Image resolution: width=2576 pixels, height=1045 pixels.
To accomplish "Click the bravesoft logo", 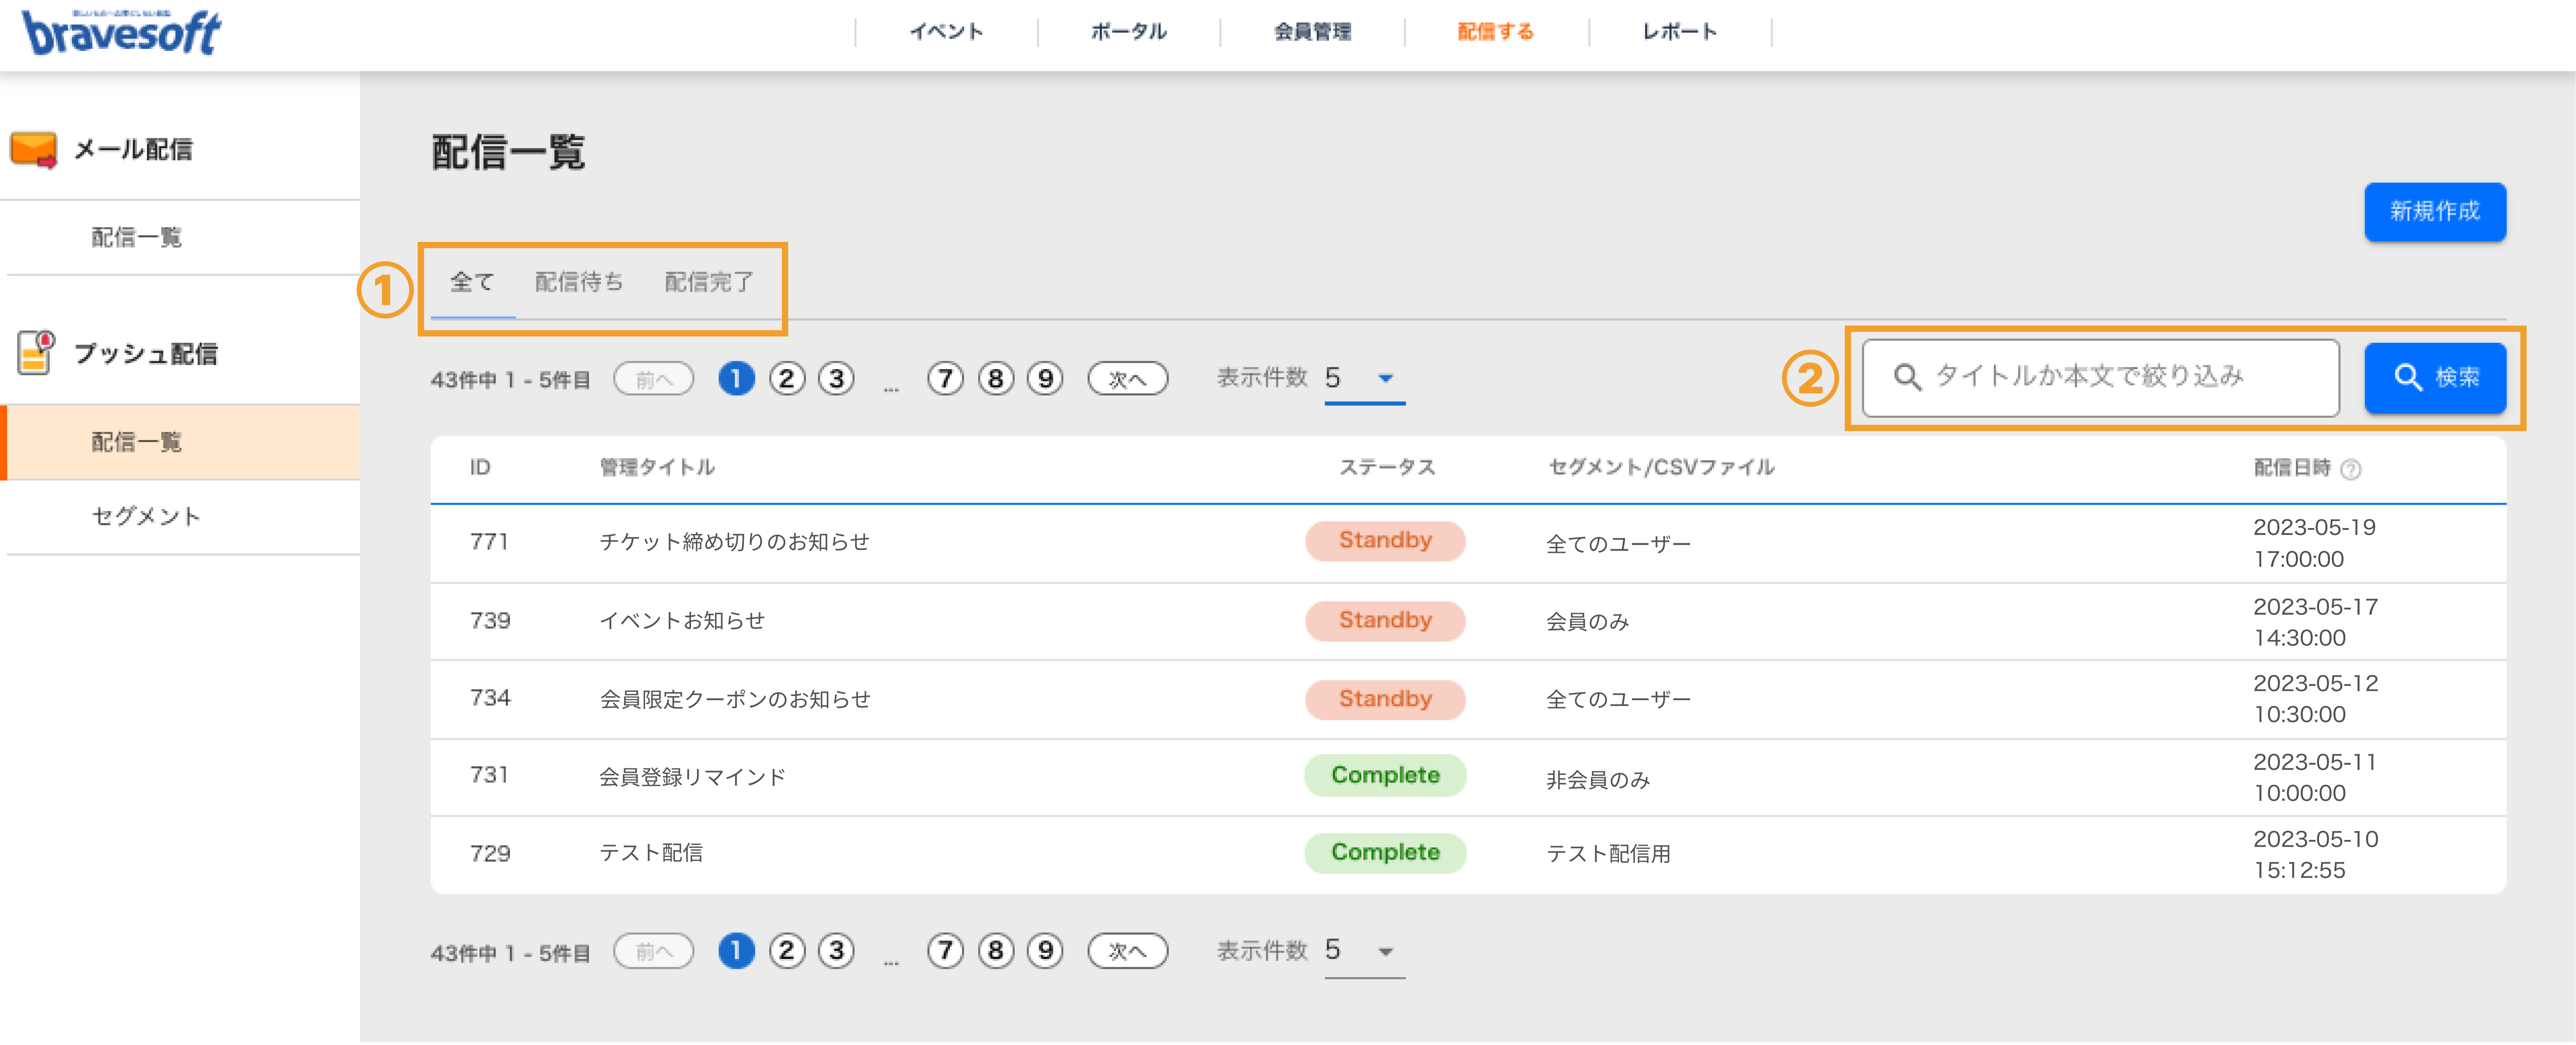I will 121,32.
